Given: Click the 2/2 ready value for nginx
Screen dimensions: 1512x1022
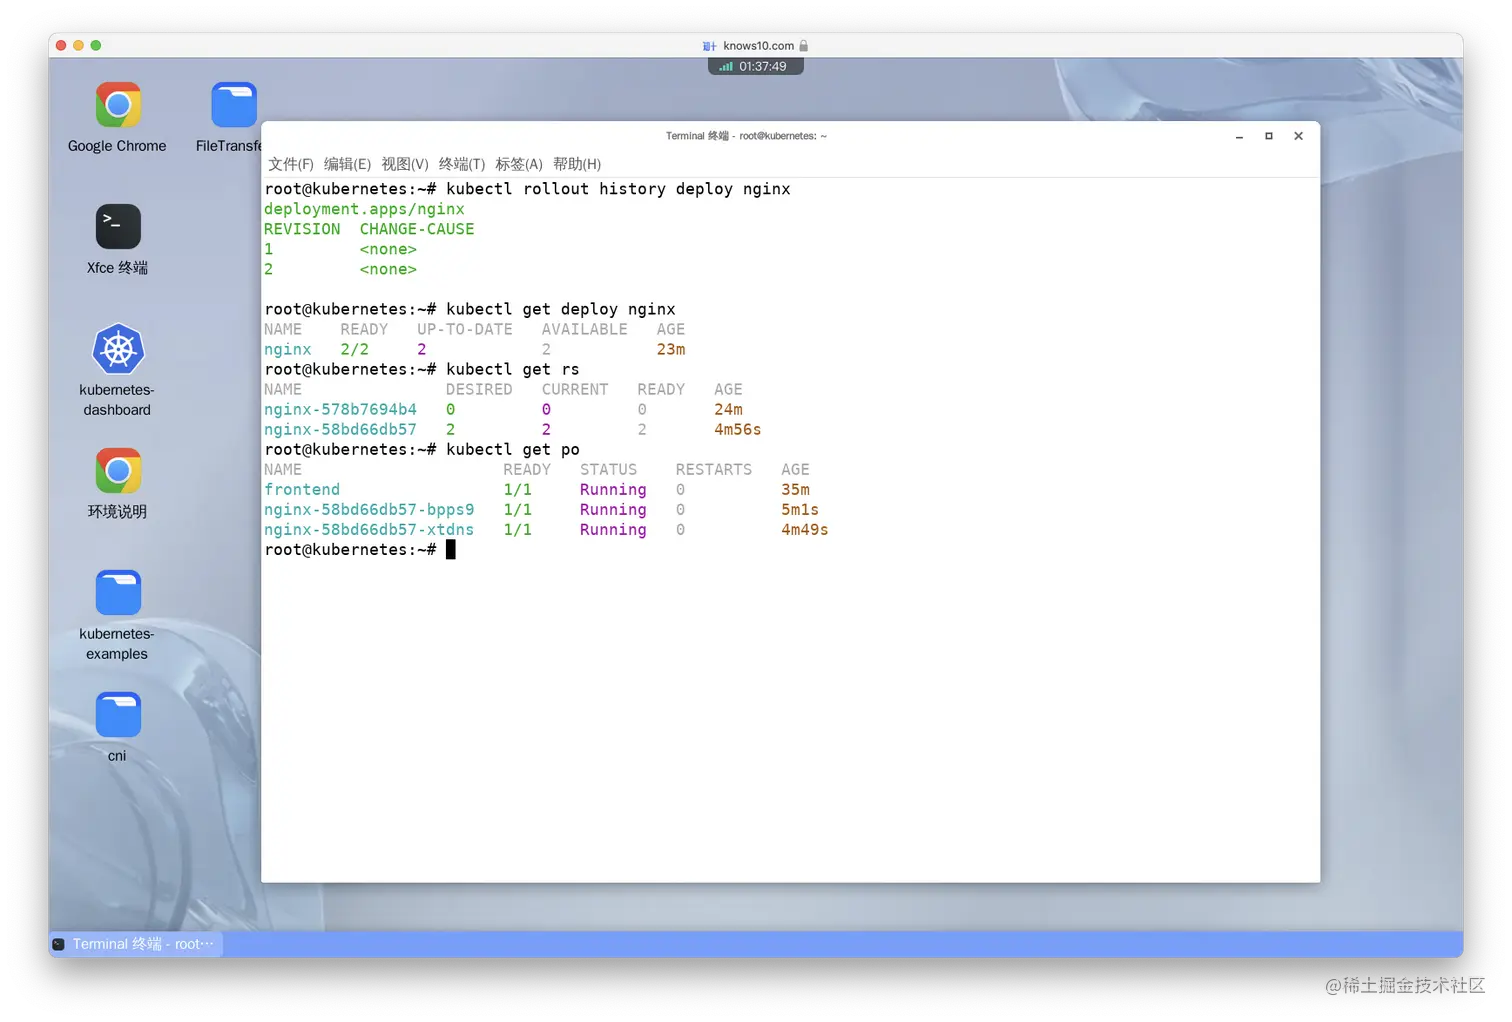Looking at the screenshot, I should coord(355,349).
